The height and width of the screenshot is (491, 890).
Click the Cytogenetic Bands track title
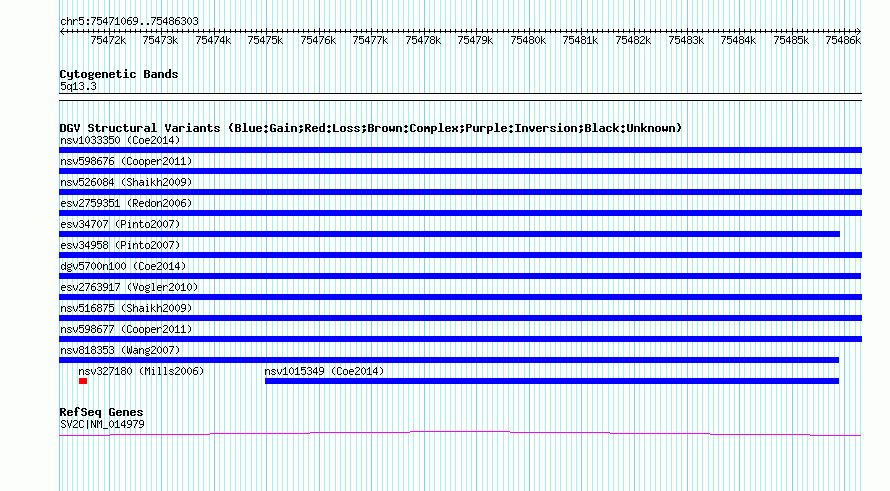pyautogui.click(x=119, y=74)
